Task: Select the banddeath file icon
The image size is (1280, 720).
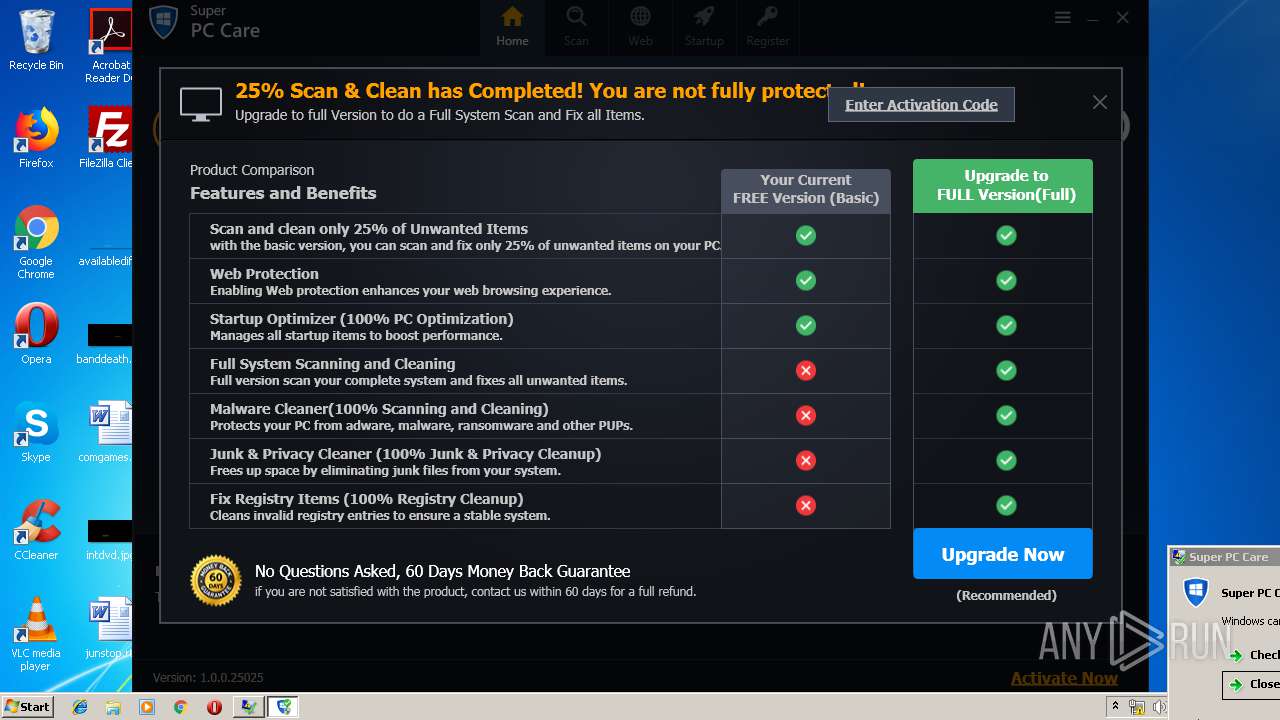Action: pyautogui.click(x=106, y=345)
